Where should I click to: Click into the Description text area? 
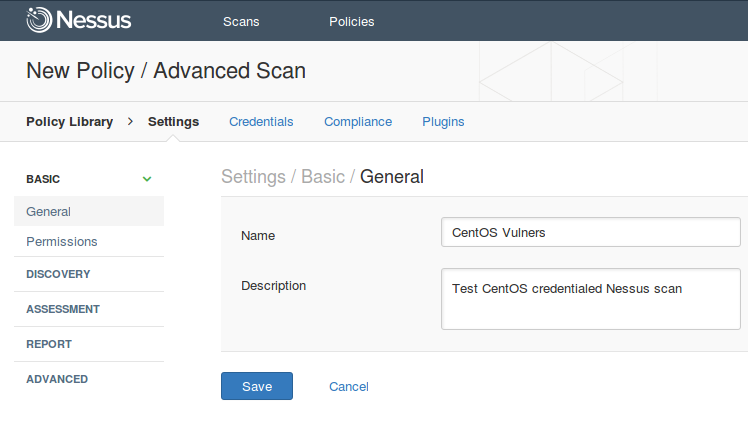click(x=591, y=299)
